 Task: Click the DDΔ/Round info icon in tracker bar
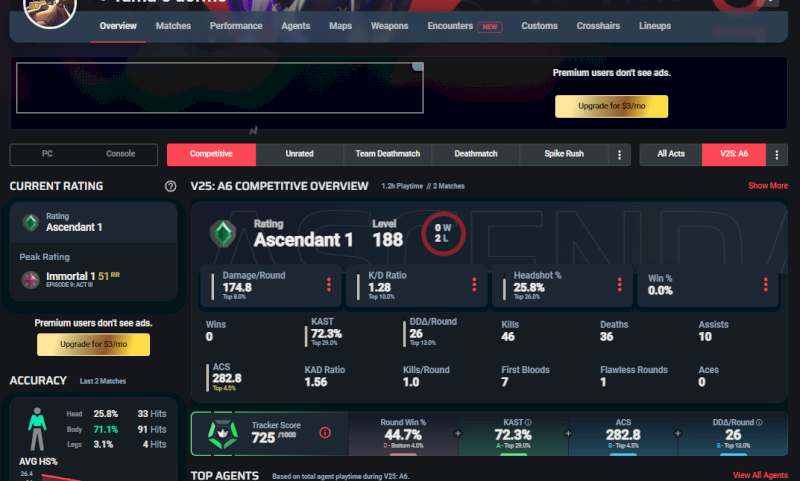[x=759, y=422]
